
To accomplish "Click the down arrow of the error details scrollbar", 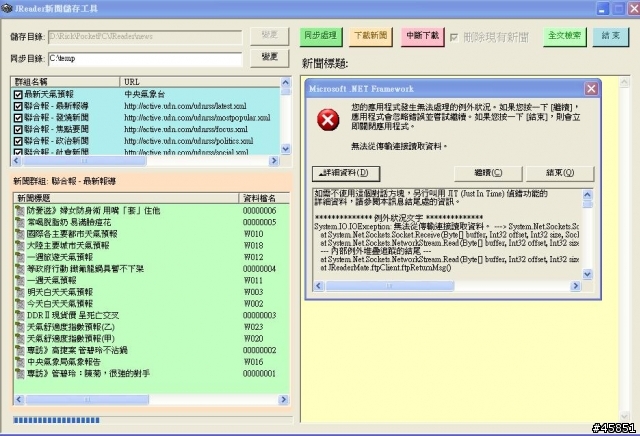I will click(587, 274).
